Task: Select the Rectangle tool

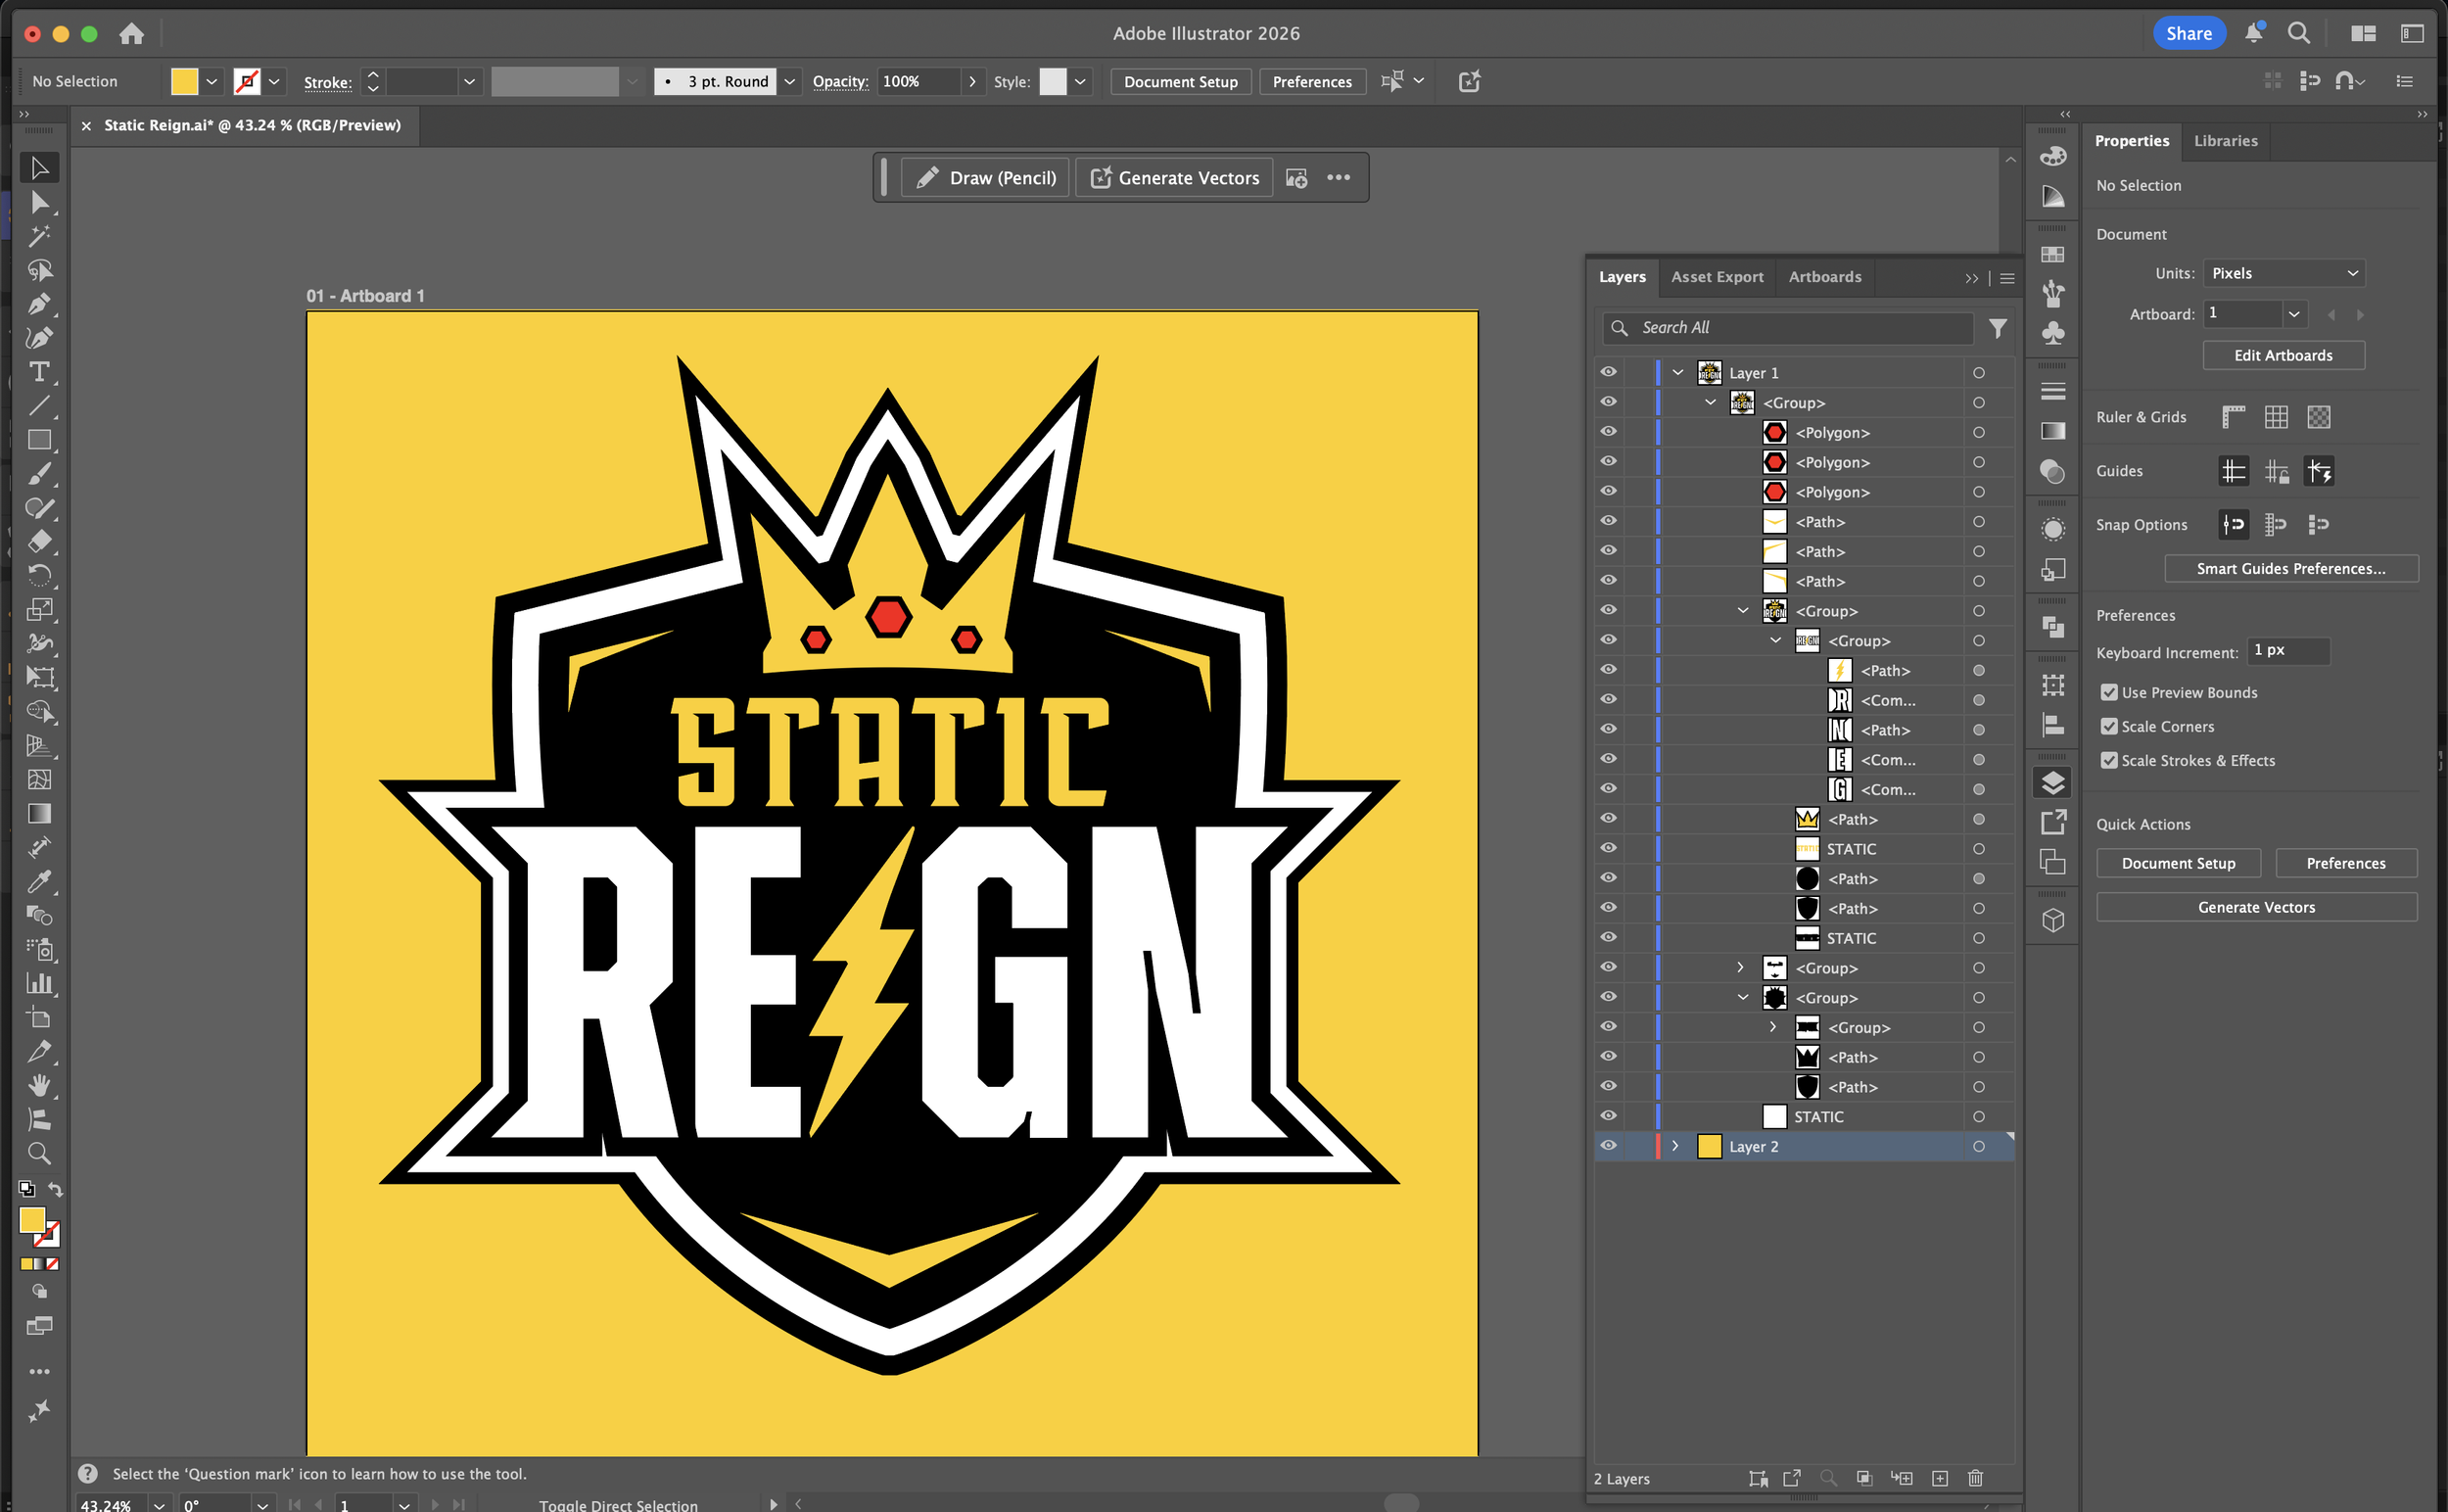Action: click(x=39, y=440)
